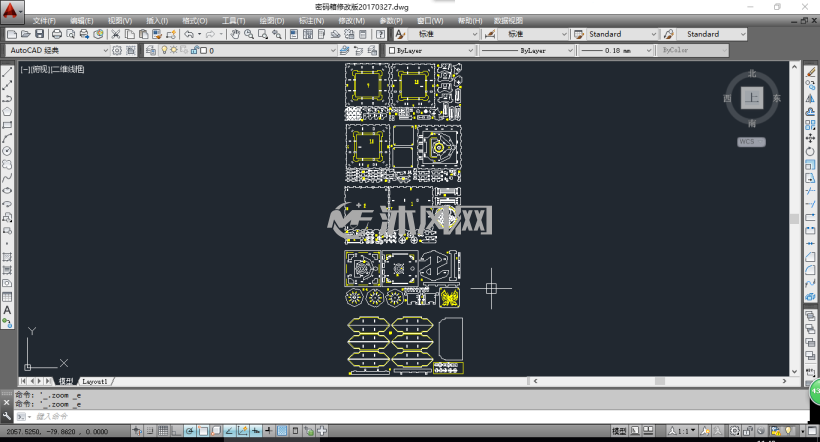Open the AutoCAD application A menu button
The height and width of the screenshot is (442, 820).
(x=11, y=11)
